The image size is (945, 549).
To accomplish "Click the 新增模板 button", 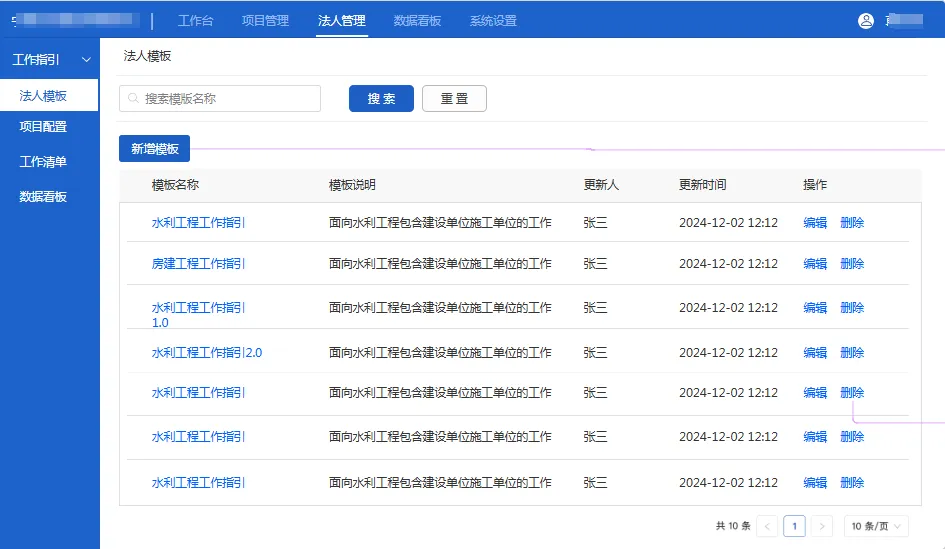I will (x=154, y=149).
